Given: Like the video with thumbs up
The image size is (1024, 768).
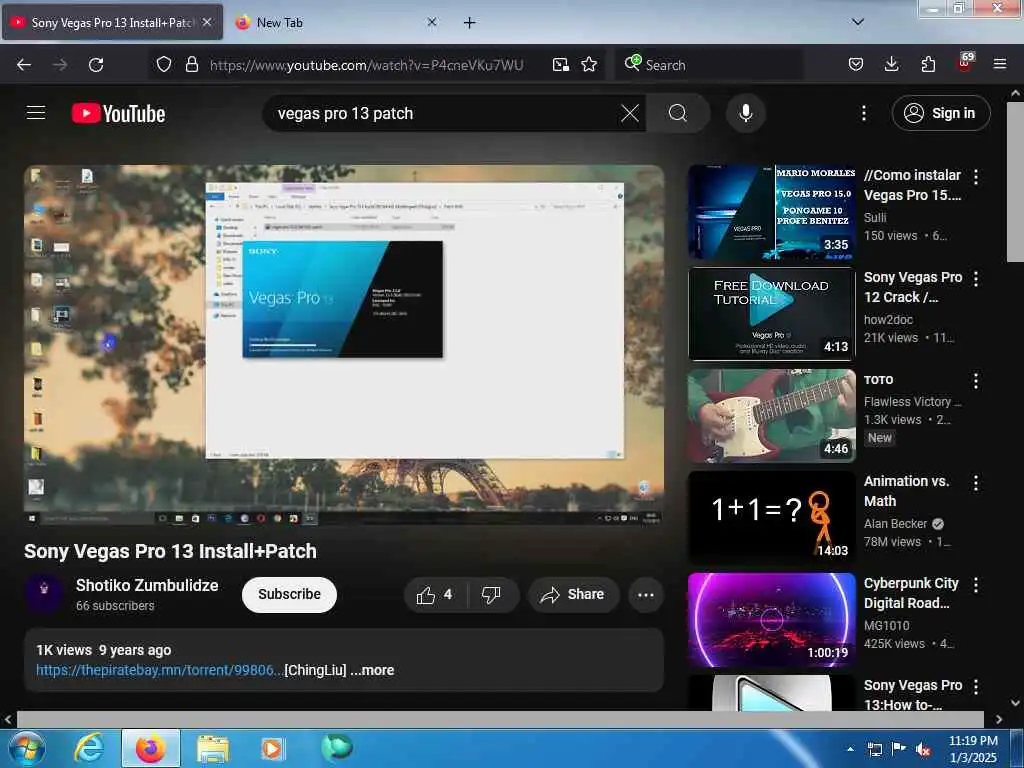Looking at the screenshot, I should 435,595.
